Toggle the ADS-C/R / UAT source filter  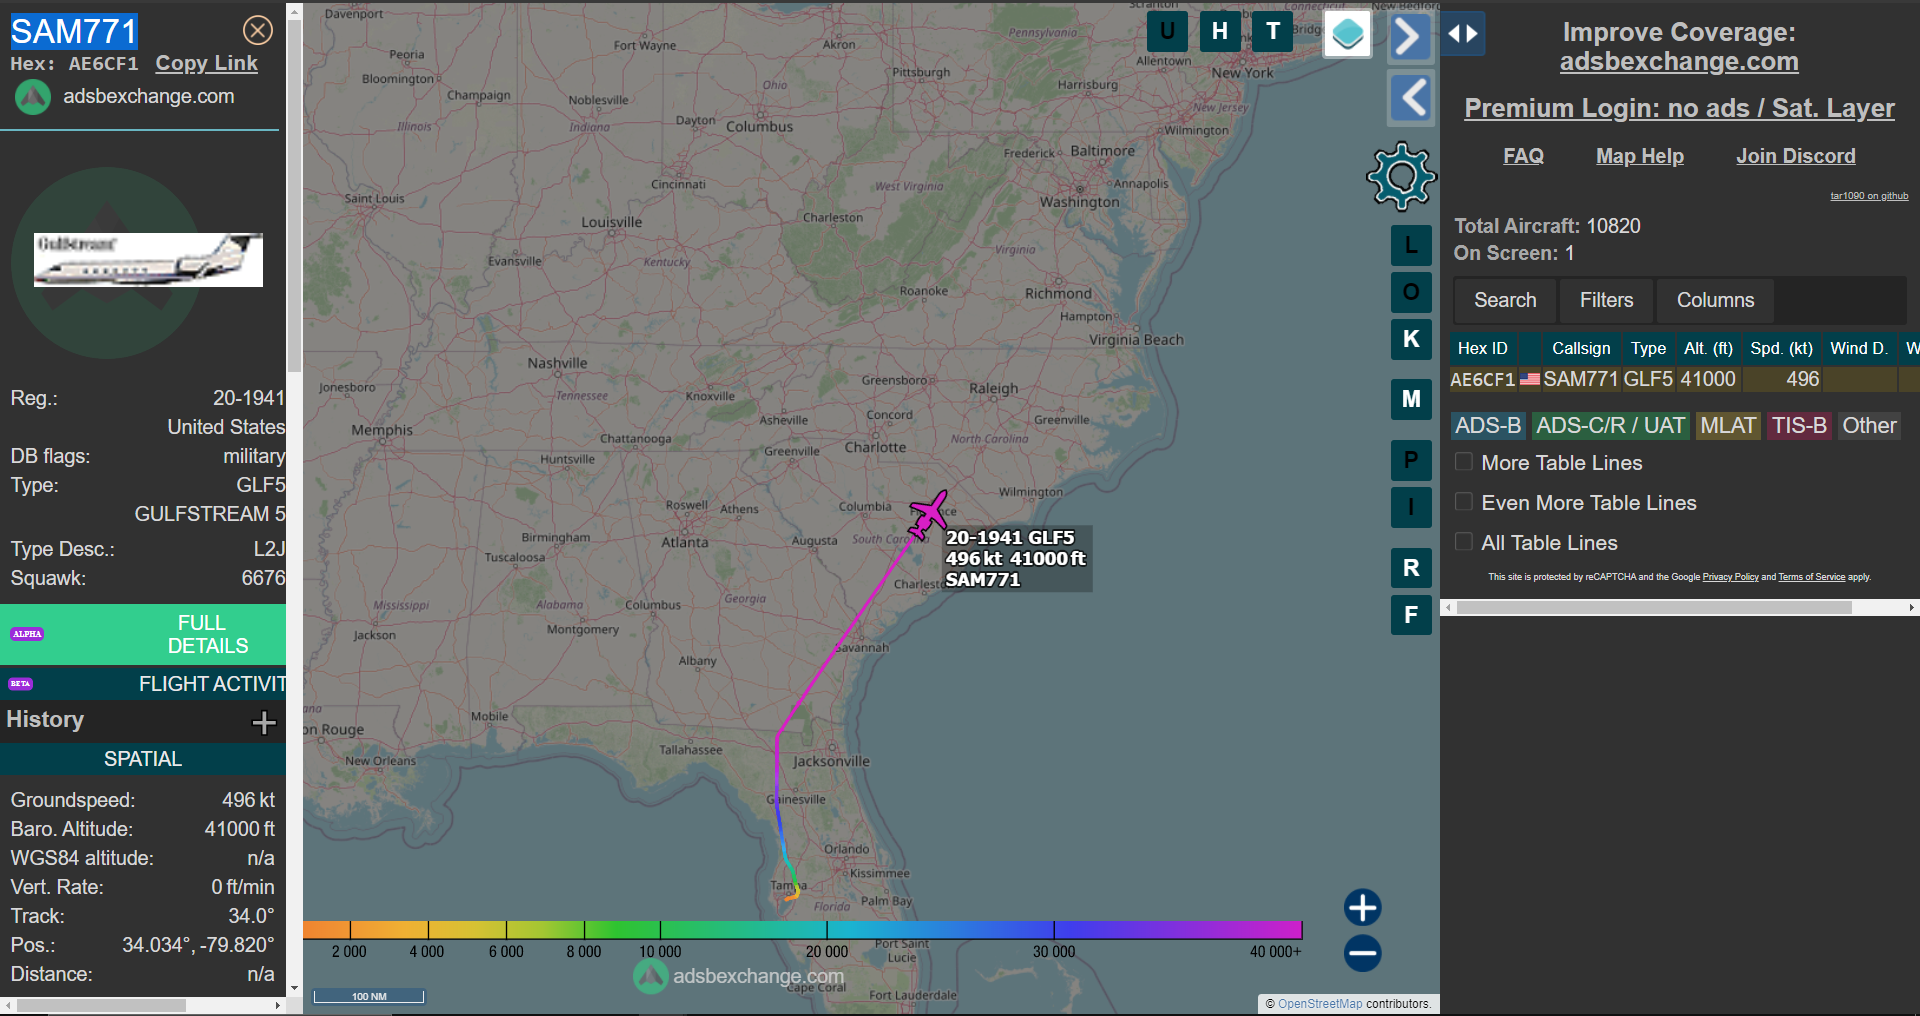(x=1610, y=426)
